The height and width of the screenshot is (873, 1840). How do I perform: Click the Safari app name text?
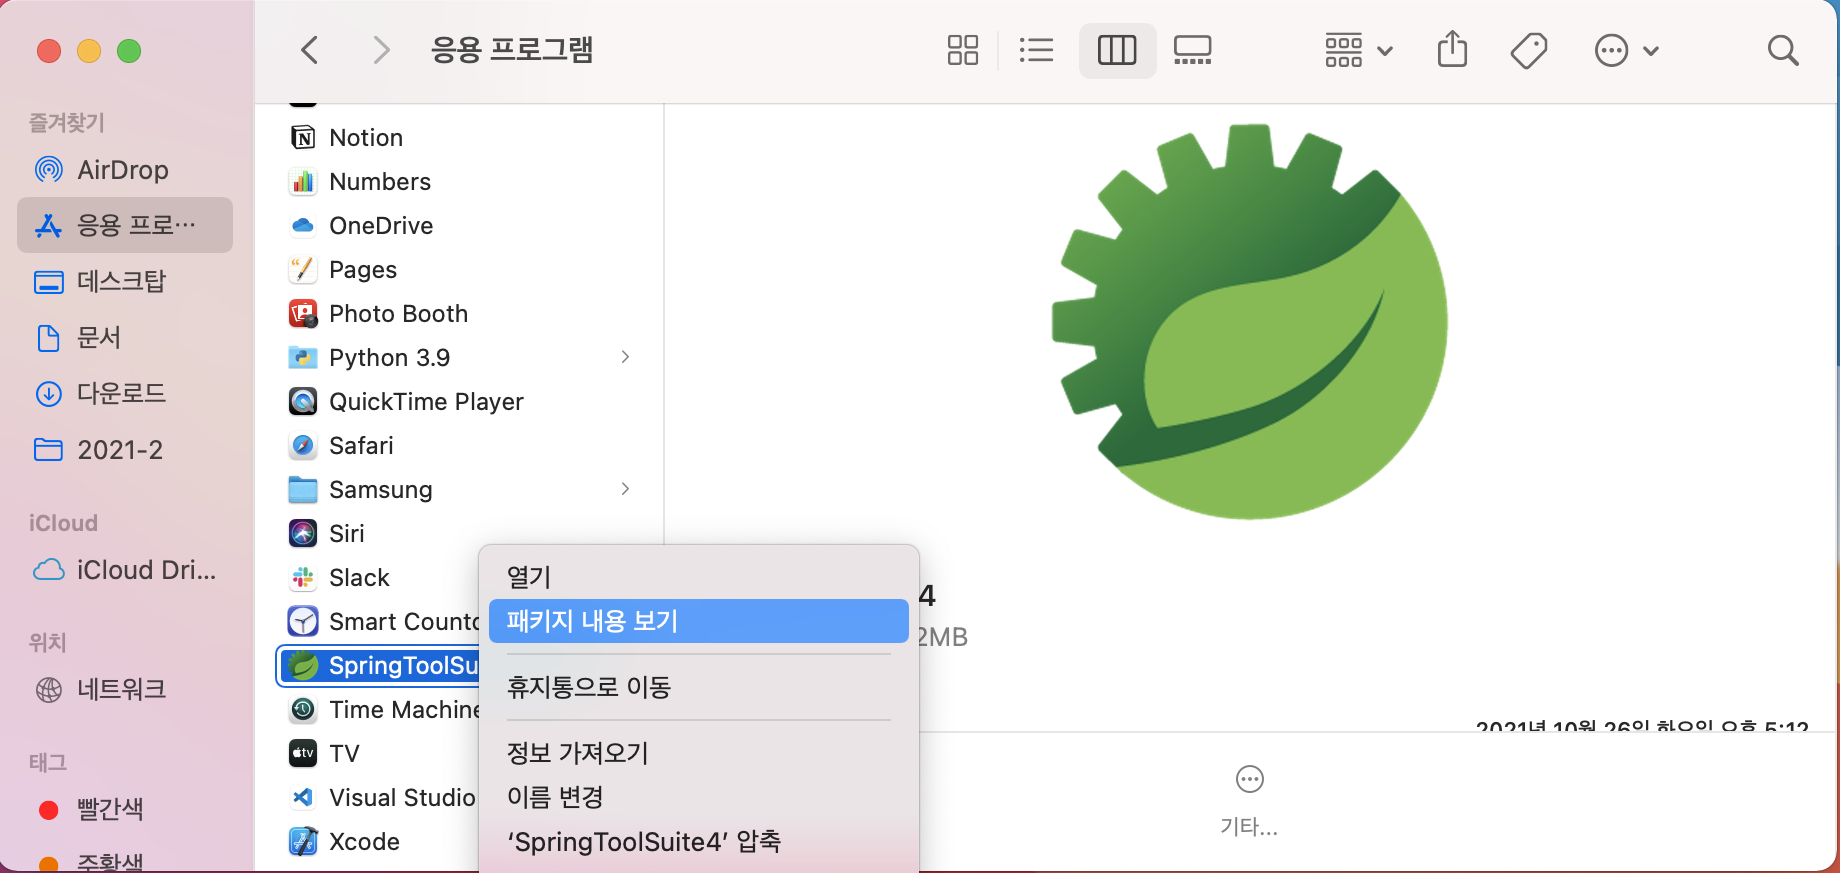361,446
